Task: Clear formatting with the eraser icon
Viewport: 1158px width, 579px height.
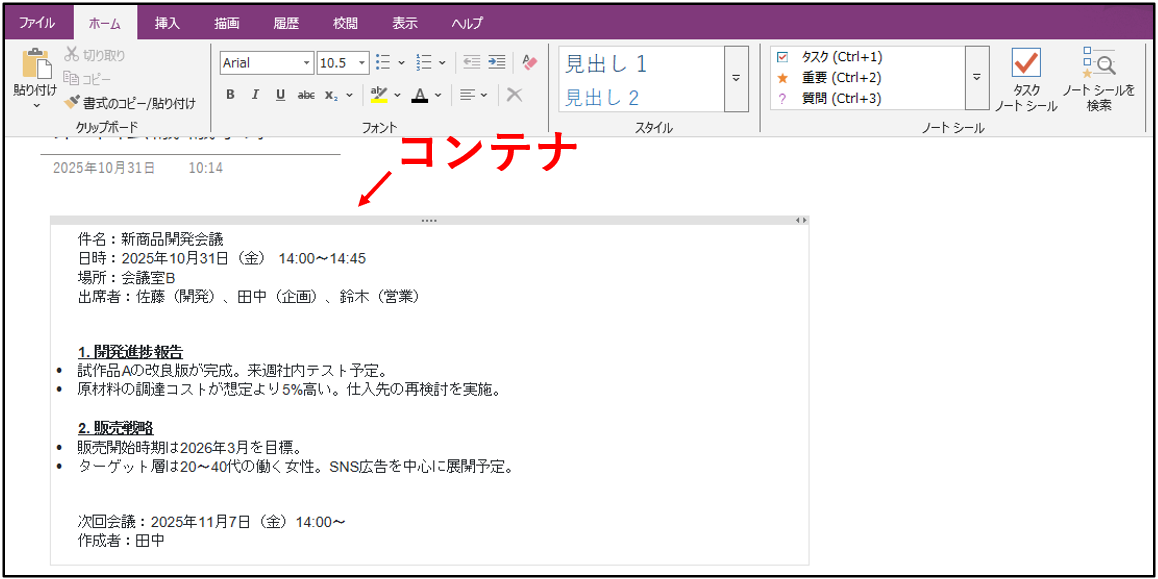Action: pos(513,95)
